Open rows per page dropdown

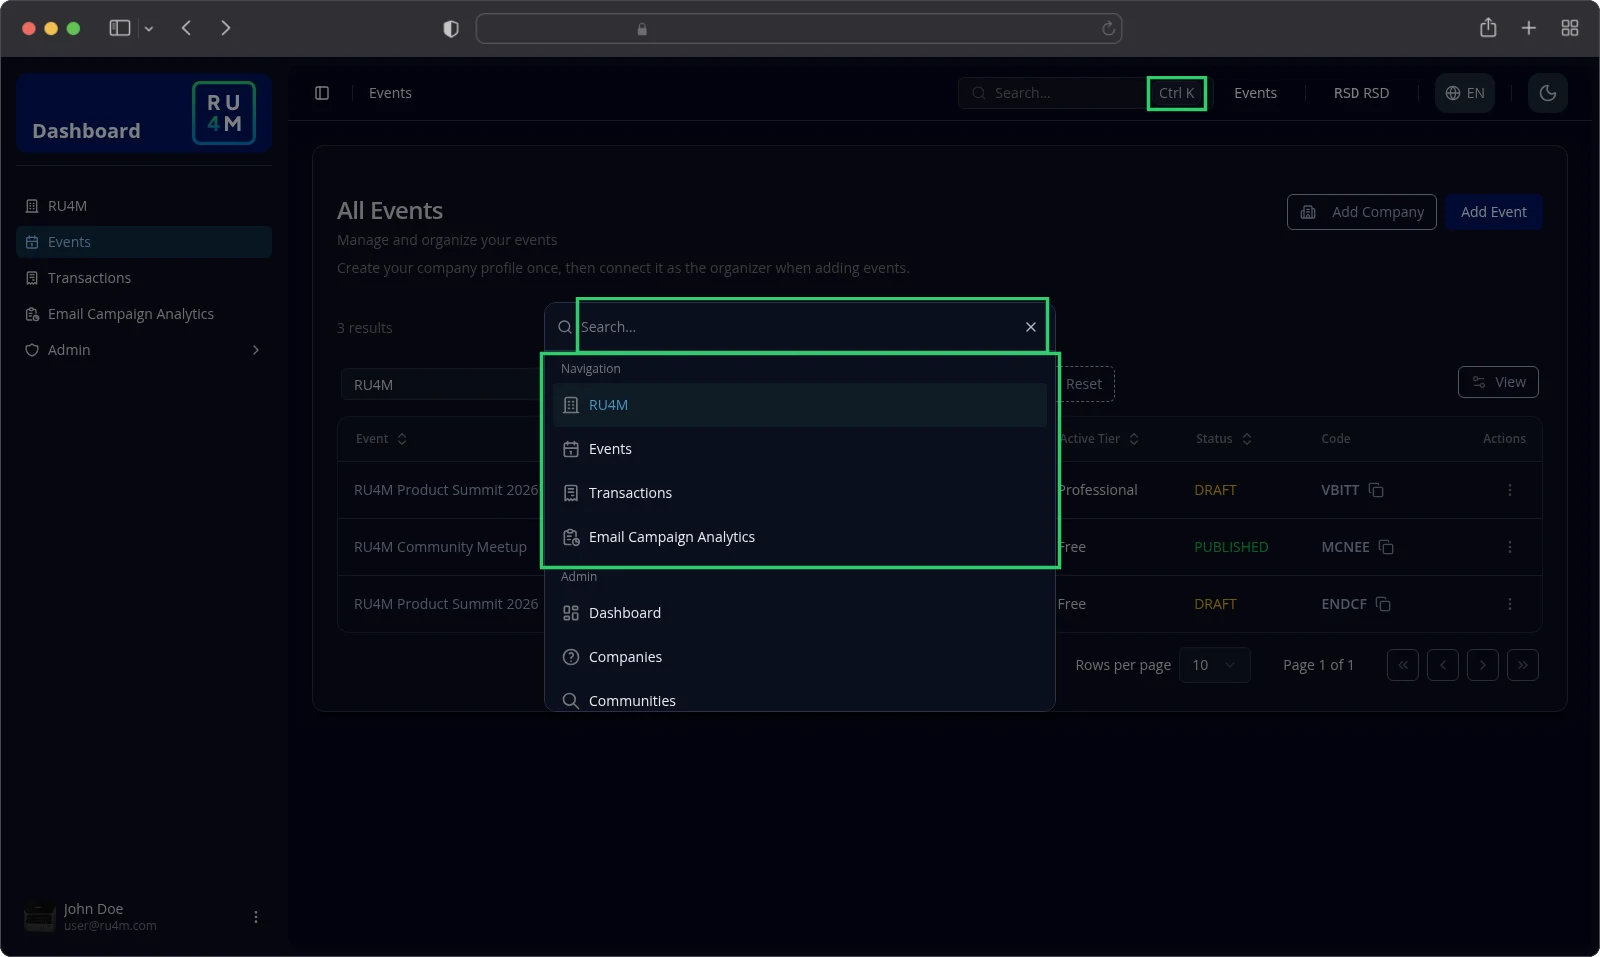coord(1215,665)
